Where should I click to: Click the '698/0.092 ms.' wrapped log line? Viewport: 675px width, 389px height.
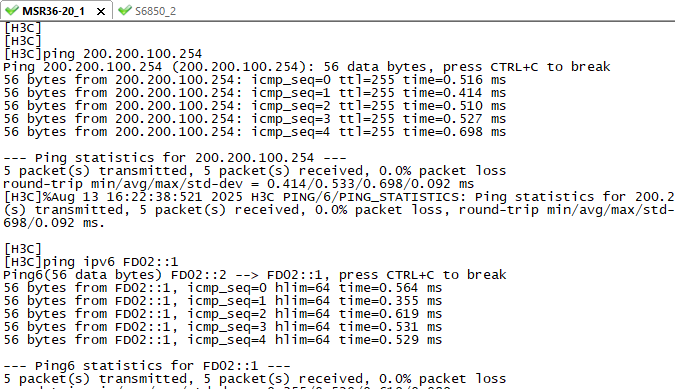[54, 223]
